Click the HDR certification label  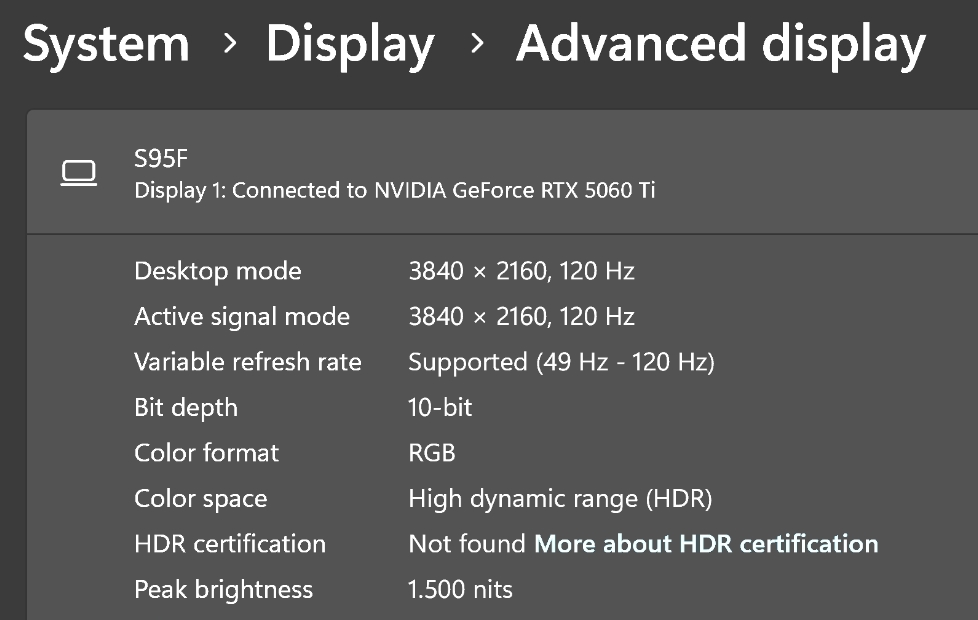pos(230,544)
